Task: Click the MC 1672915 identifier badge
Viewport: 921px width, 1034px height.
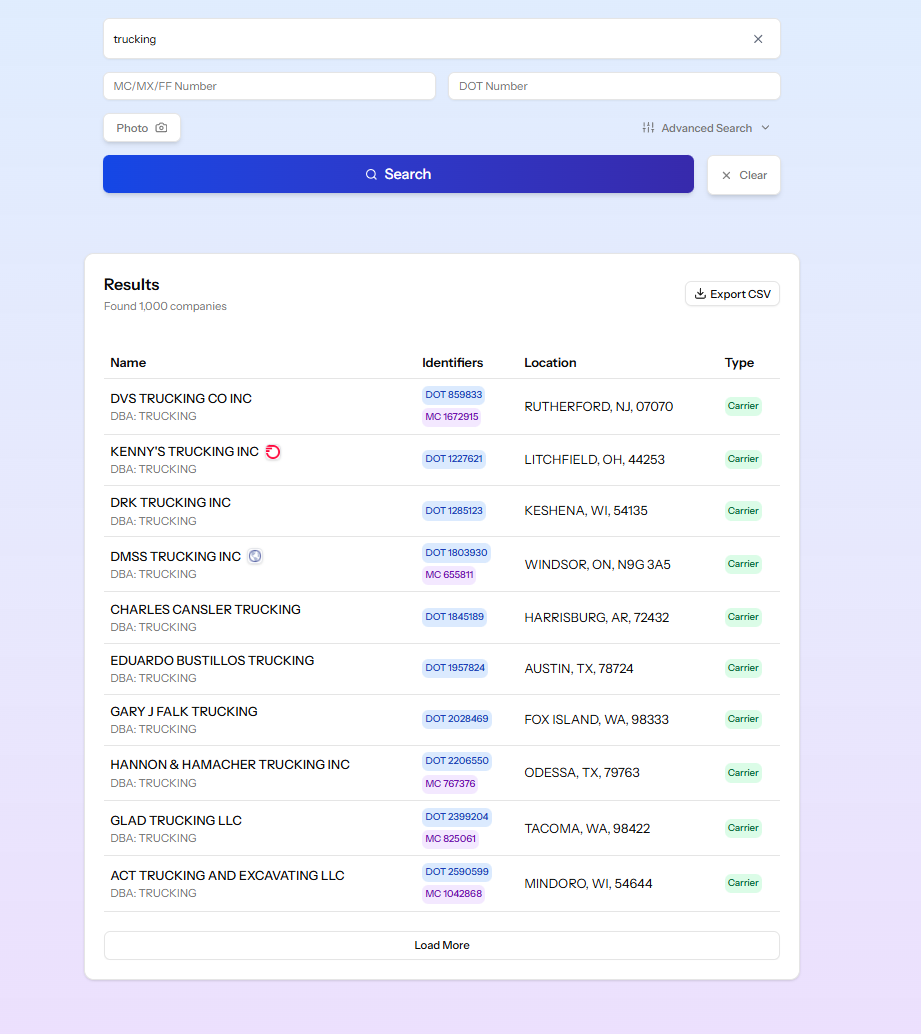Action: (x=450, y=417)
